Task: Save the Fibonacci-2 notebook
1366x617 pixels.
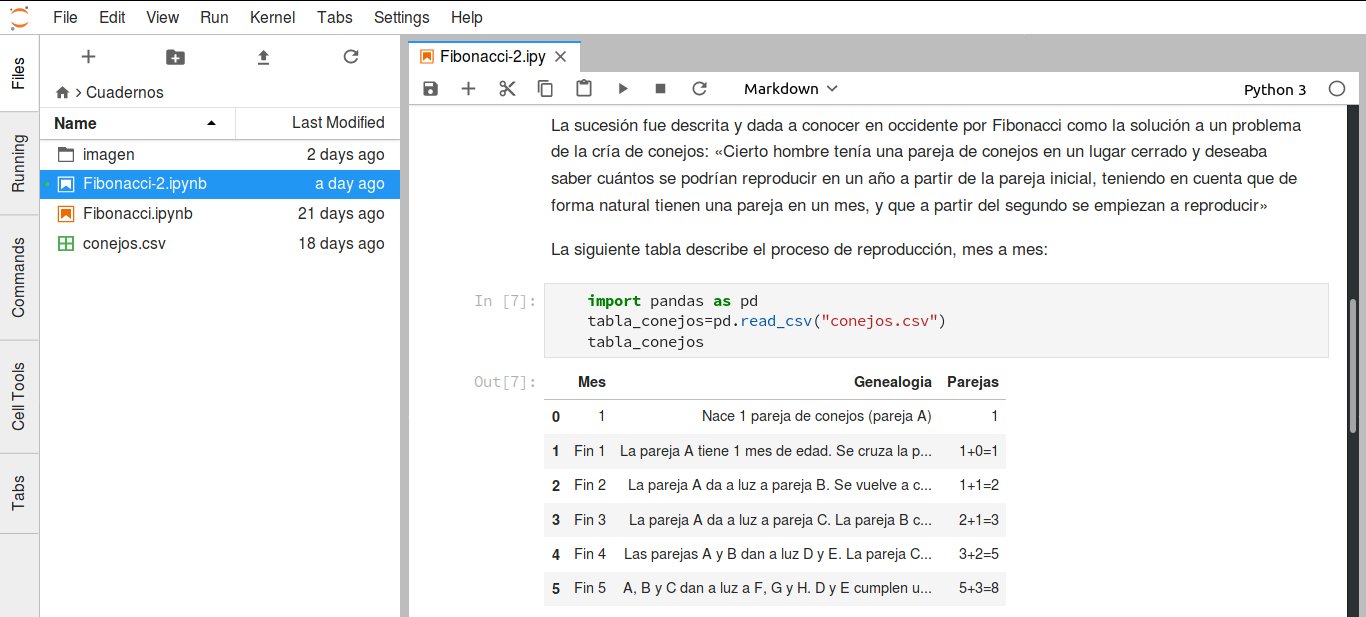Action: (430, 88)
